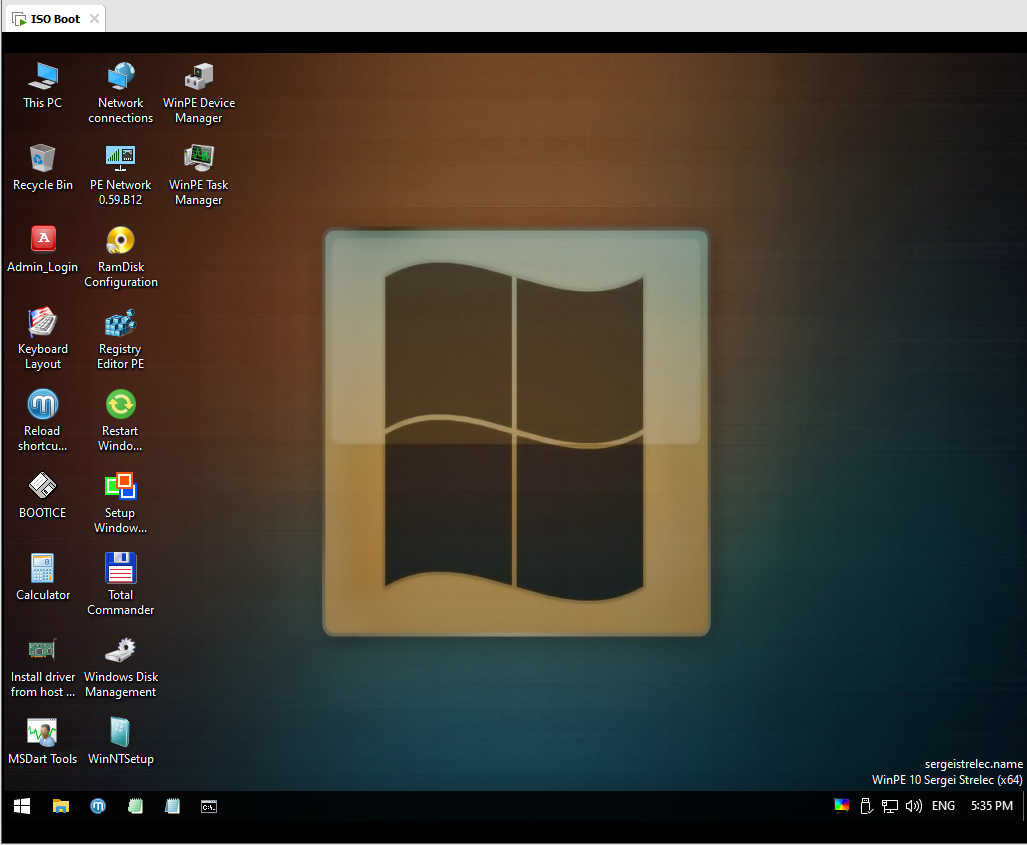Click the volume speaker tray icon
Viewport: 1027px width, 845px height.
tap(914, 806)
